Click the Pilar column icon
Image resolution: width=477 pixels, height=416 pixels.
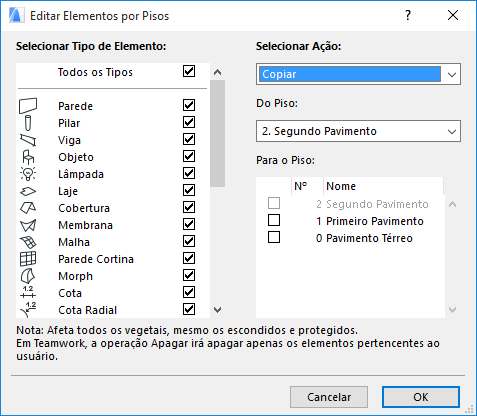(28, 123)
